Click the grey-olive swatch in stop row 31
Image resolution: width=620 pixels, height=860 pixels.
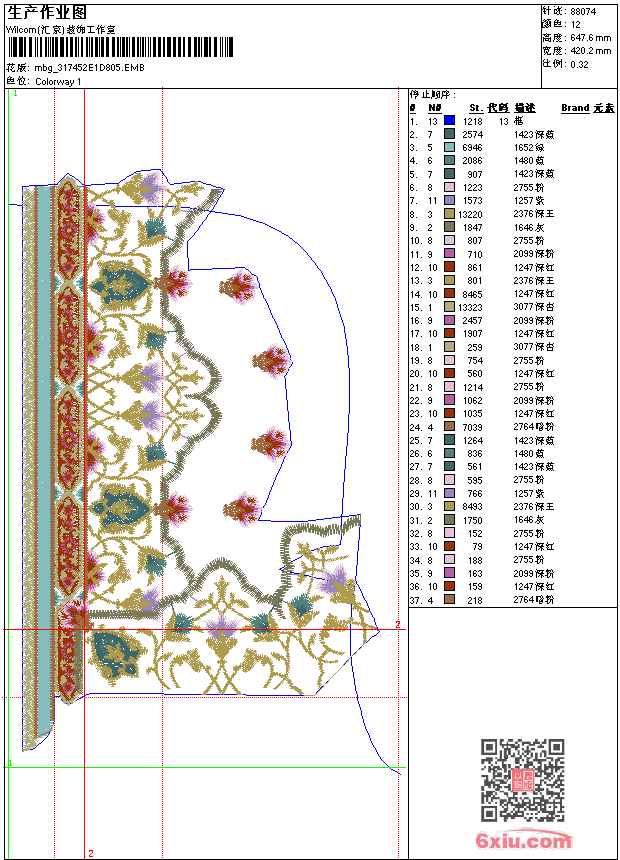(449, 519)
